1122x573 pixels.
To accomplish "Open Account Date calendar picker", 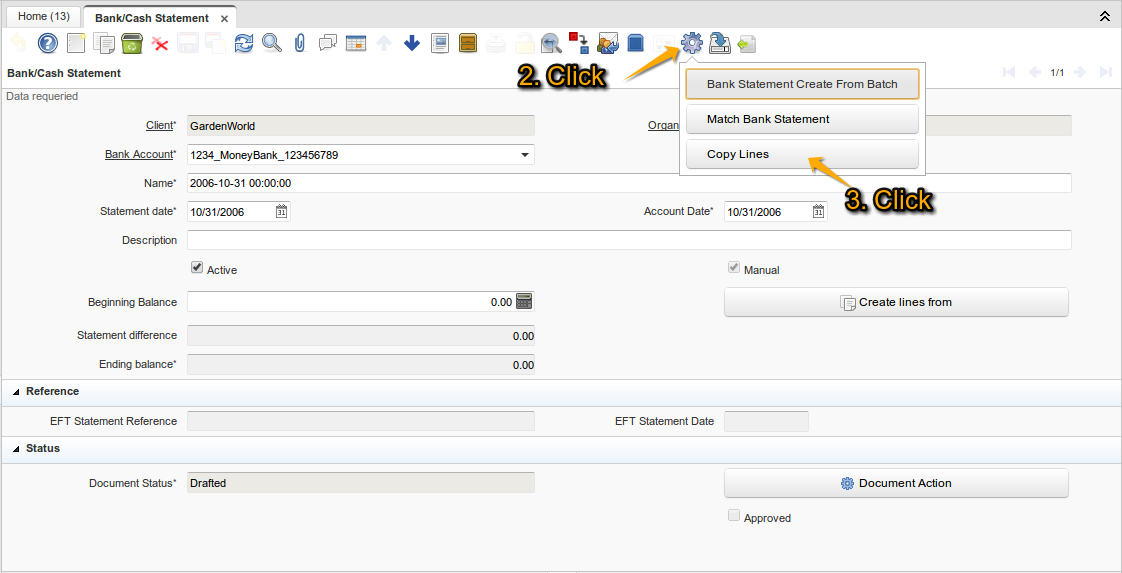I will click(819, 212).
